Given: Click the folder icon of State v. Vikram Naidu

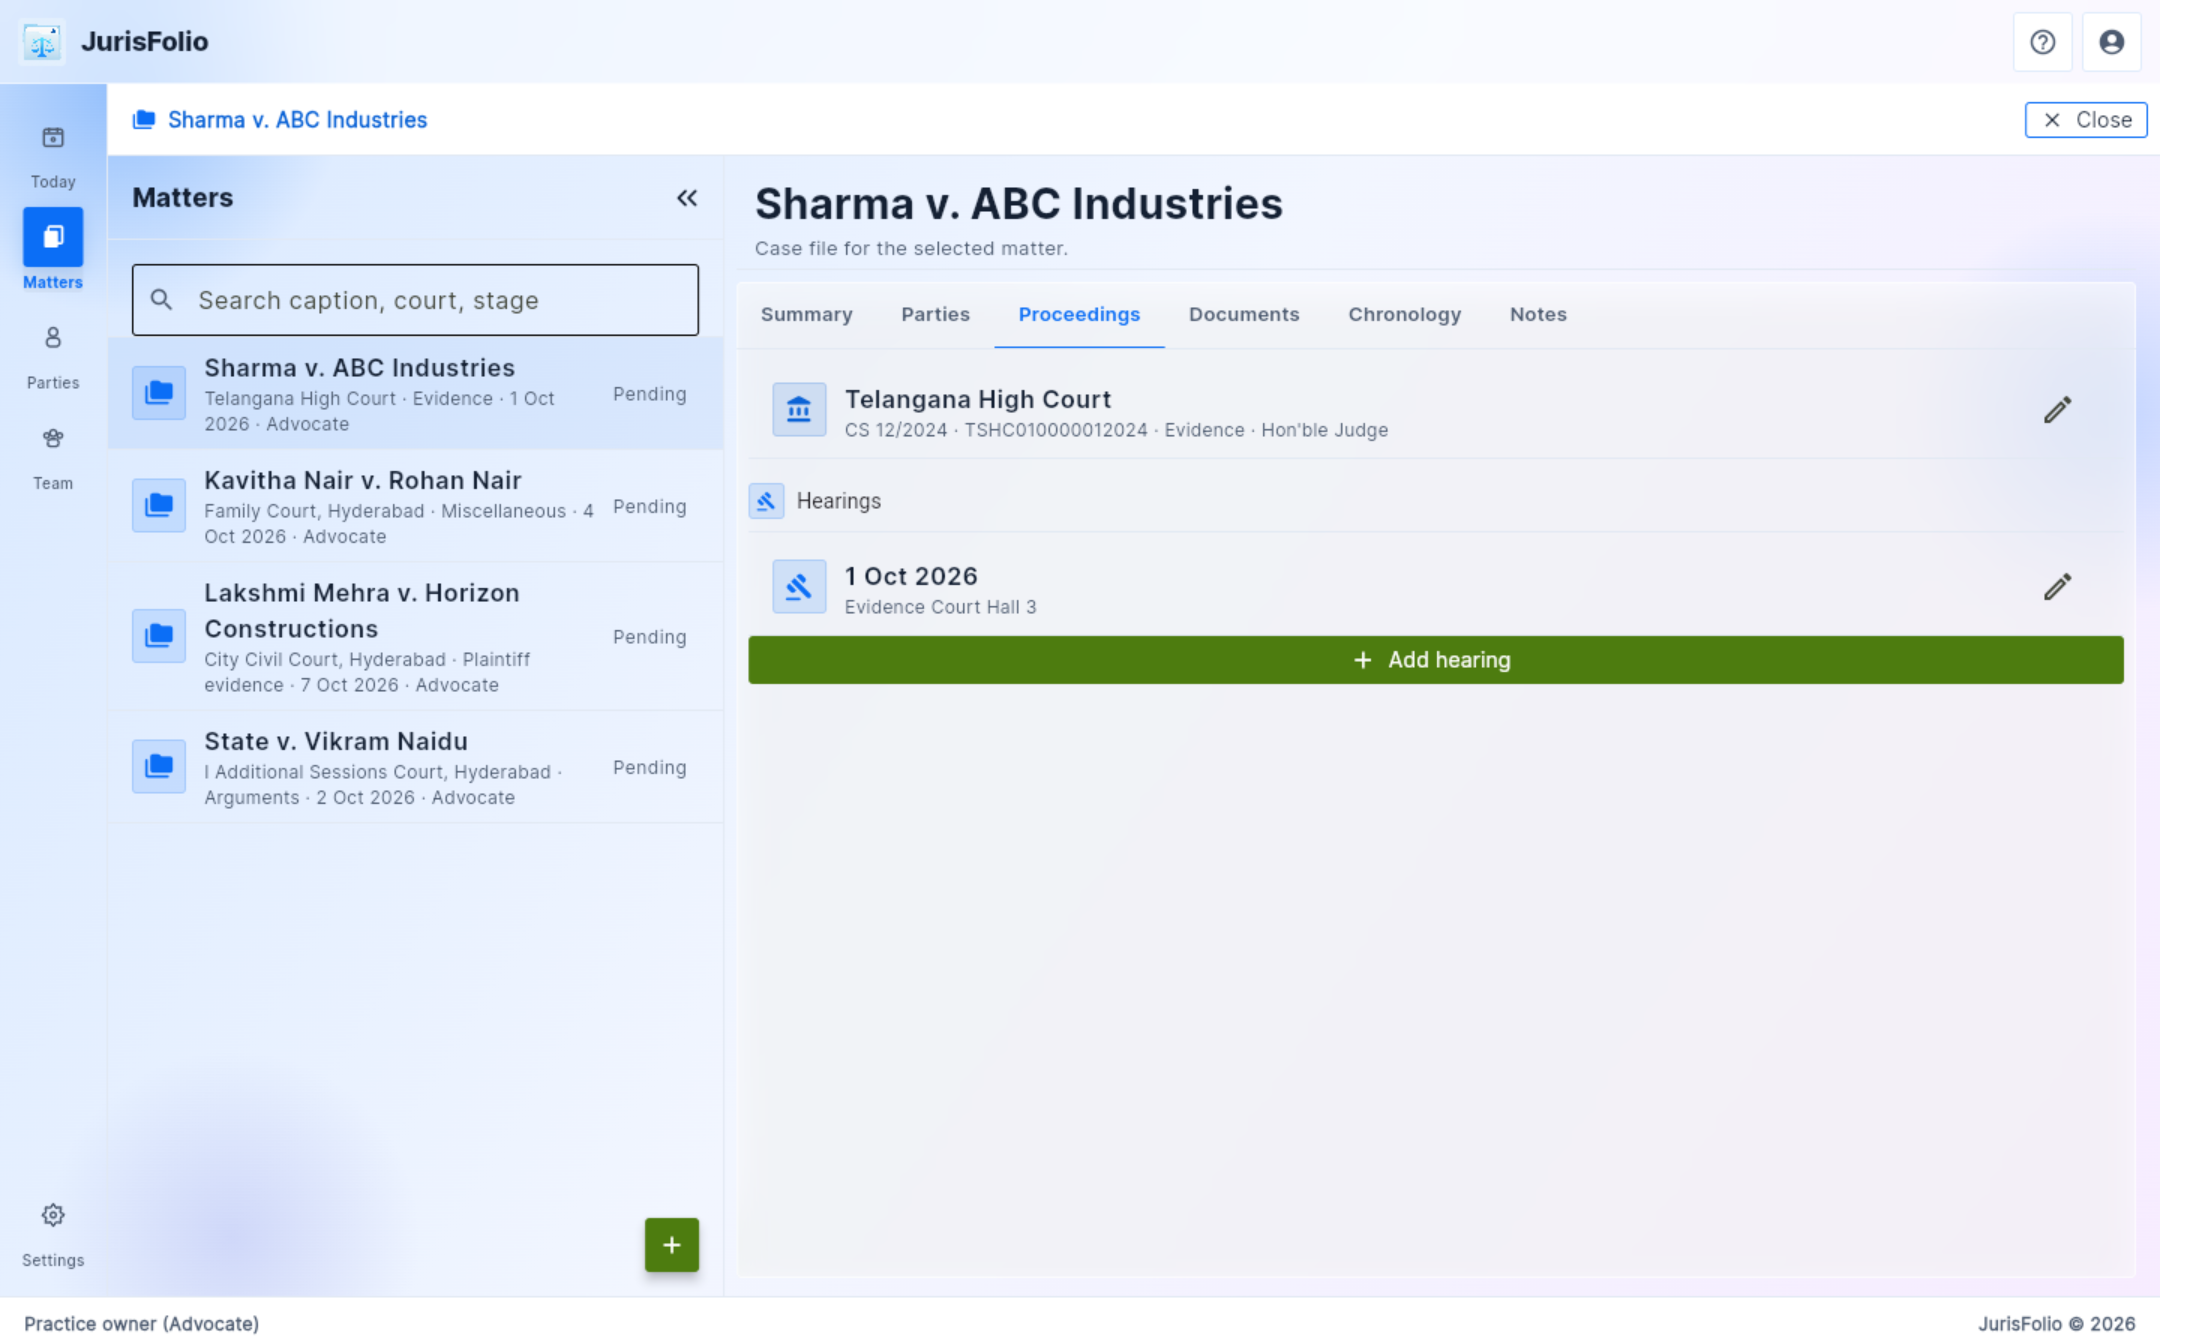Looking at the screenshot, I should [159, 767].
